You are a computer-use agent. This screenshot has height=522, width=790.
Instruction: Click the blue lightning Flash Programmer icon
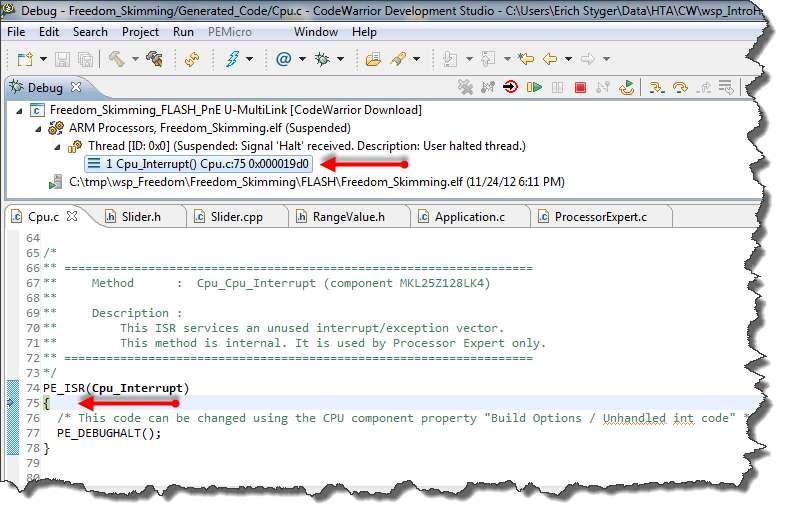pyautogui.click(x=232, y=59)
